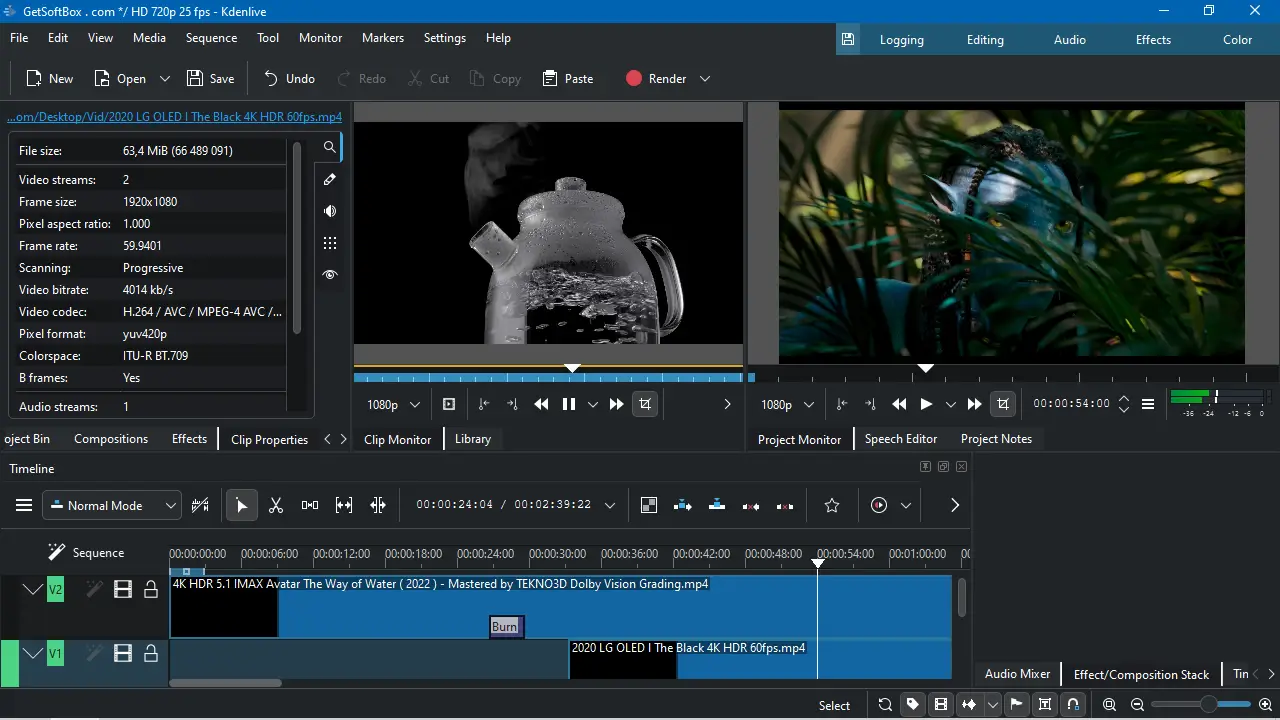Collapse track V2 with its chevron
1280x720 pixels.
(x=32, y=590)
